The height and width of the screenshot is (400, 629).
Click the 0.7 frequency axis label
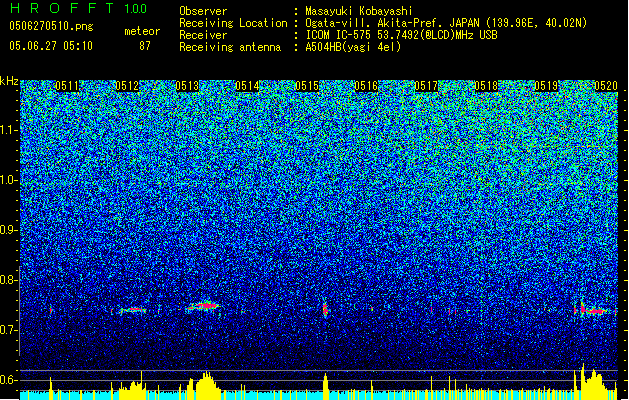coord(9,330)
